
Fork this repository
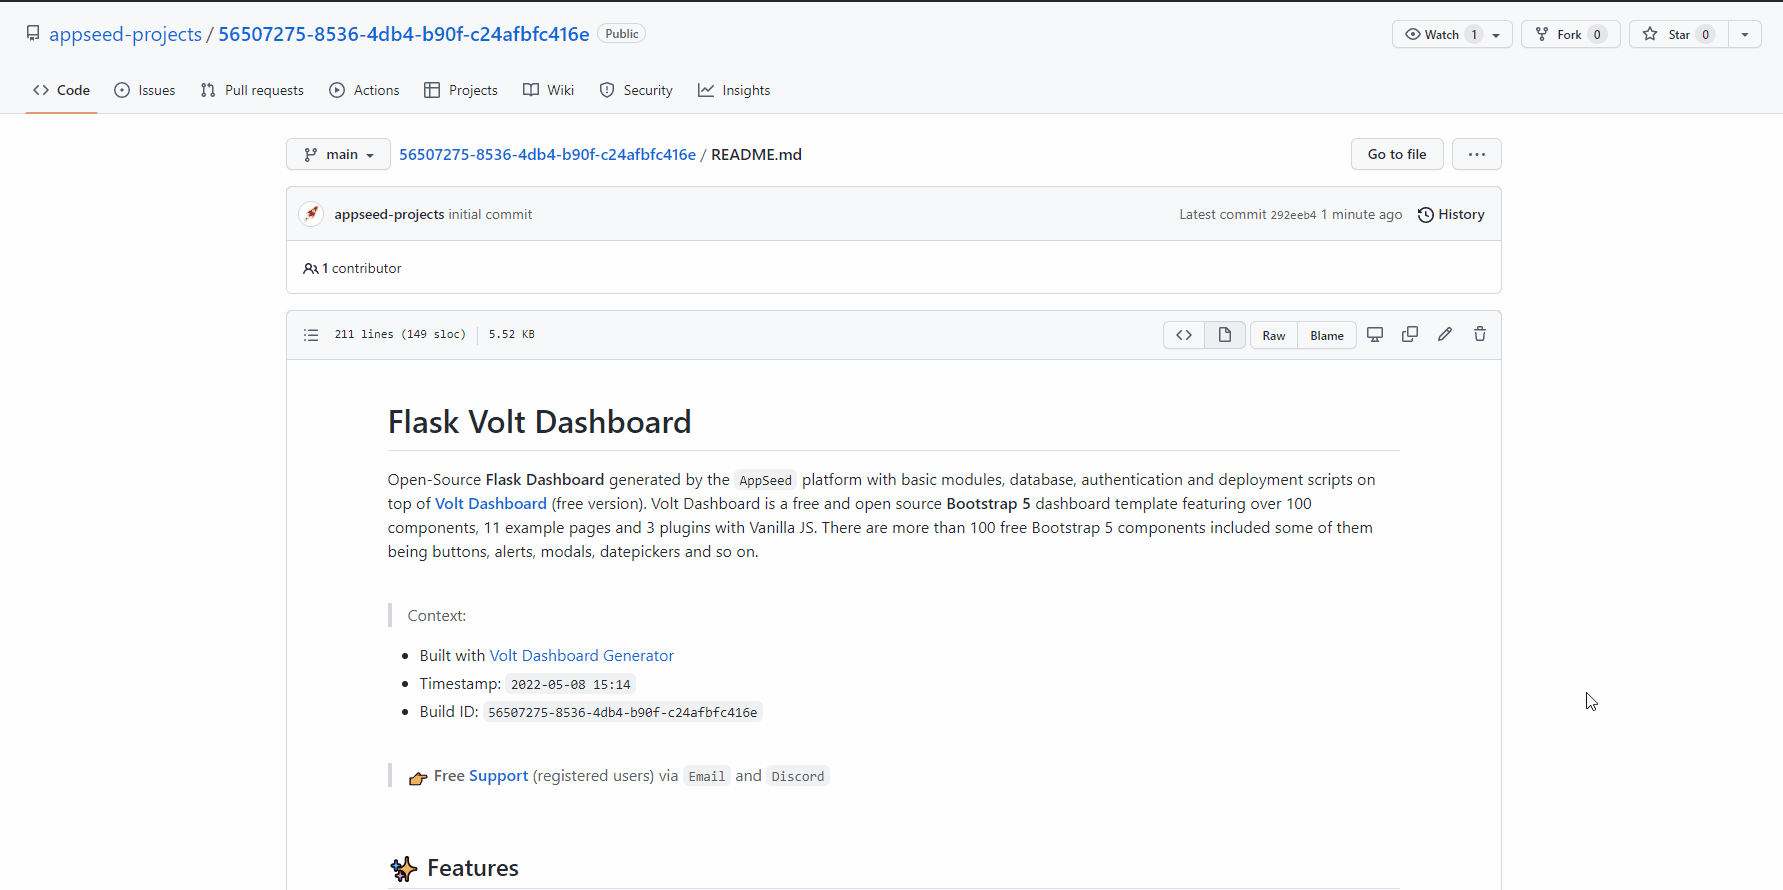pos(1570,34)
